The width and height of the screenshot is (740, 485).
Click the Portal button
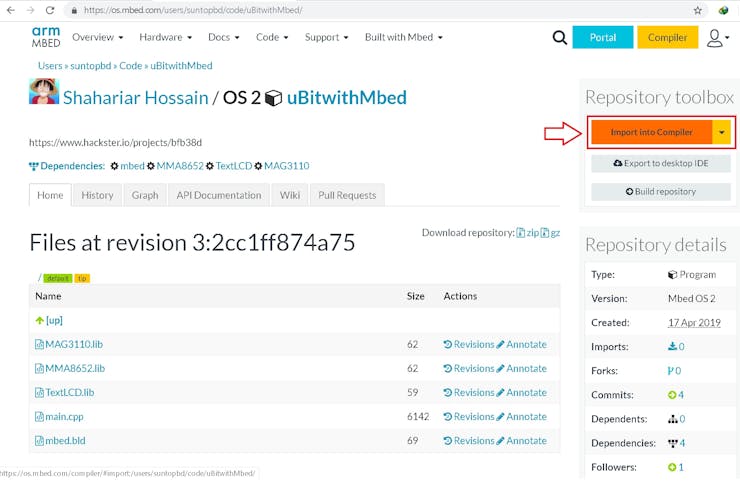(x=603, y=37)
